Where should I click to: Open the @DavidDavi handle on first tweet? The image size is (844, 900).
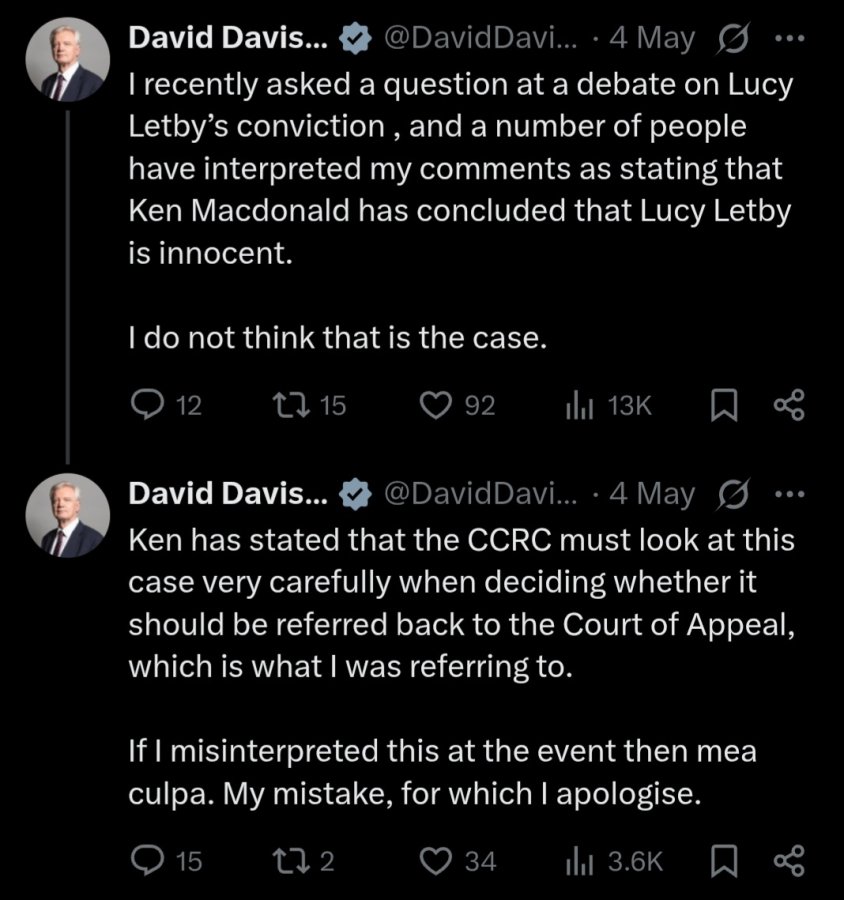pos(479,38)
